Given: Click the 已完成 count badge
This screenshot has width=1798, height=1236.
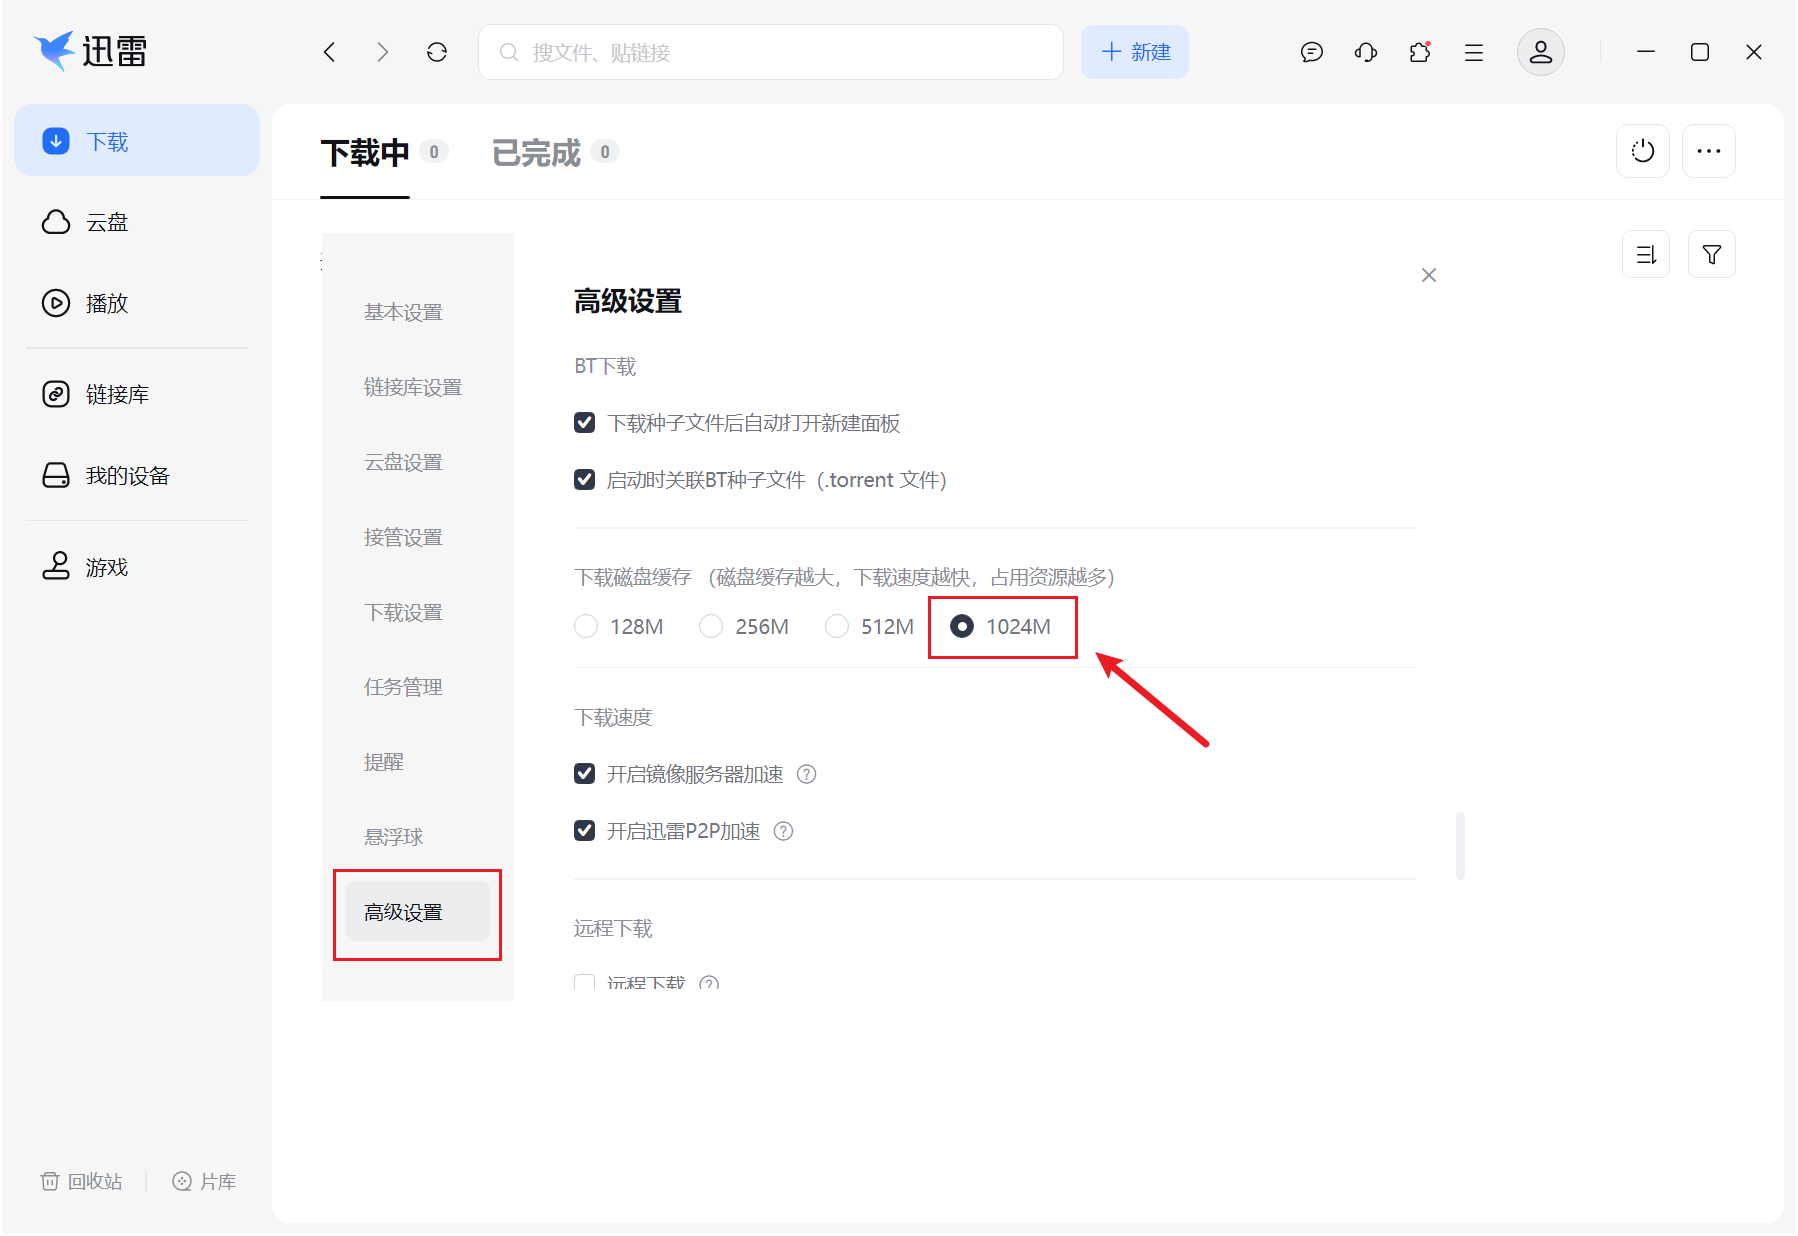Looking at the screenshot, I should coord(605,152).
